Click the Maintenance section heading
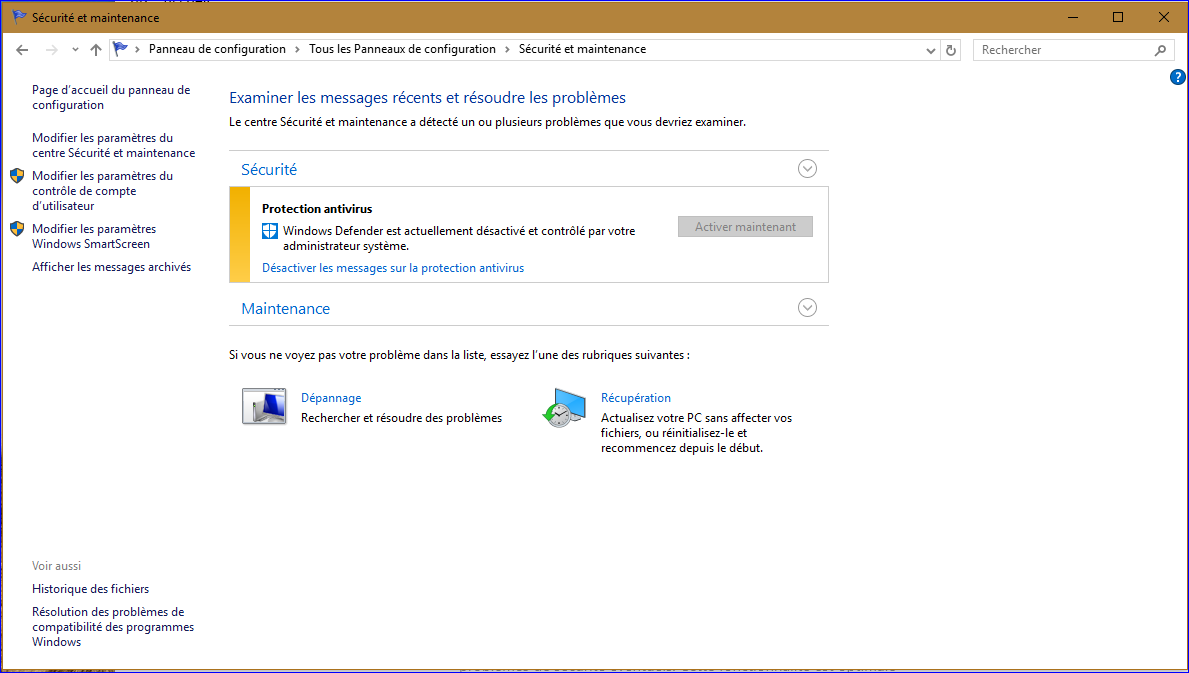Viewport: 1189px width, 673px height. pos(285,308)
